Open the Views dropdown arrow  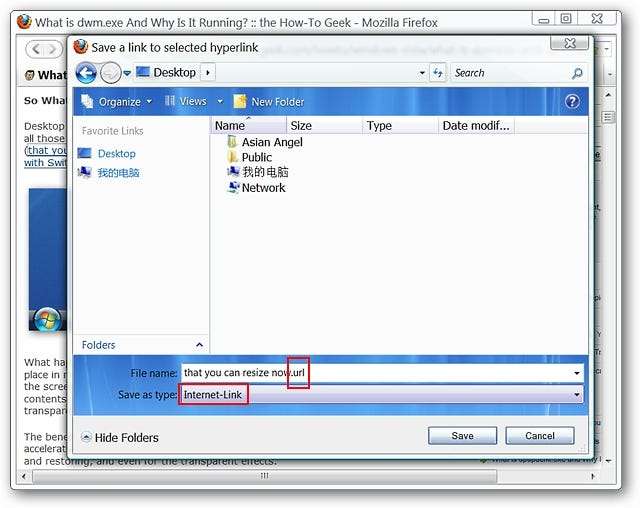220,101
